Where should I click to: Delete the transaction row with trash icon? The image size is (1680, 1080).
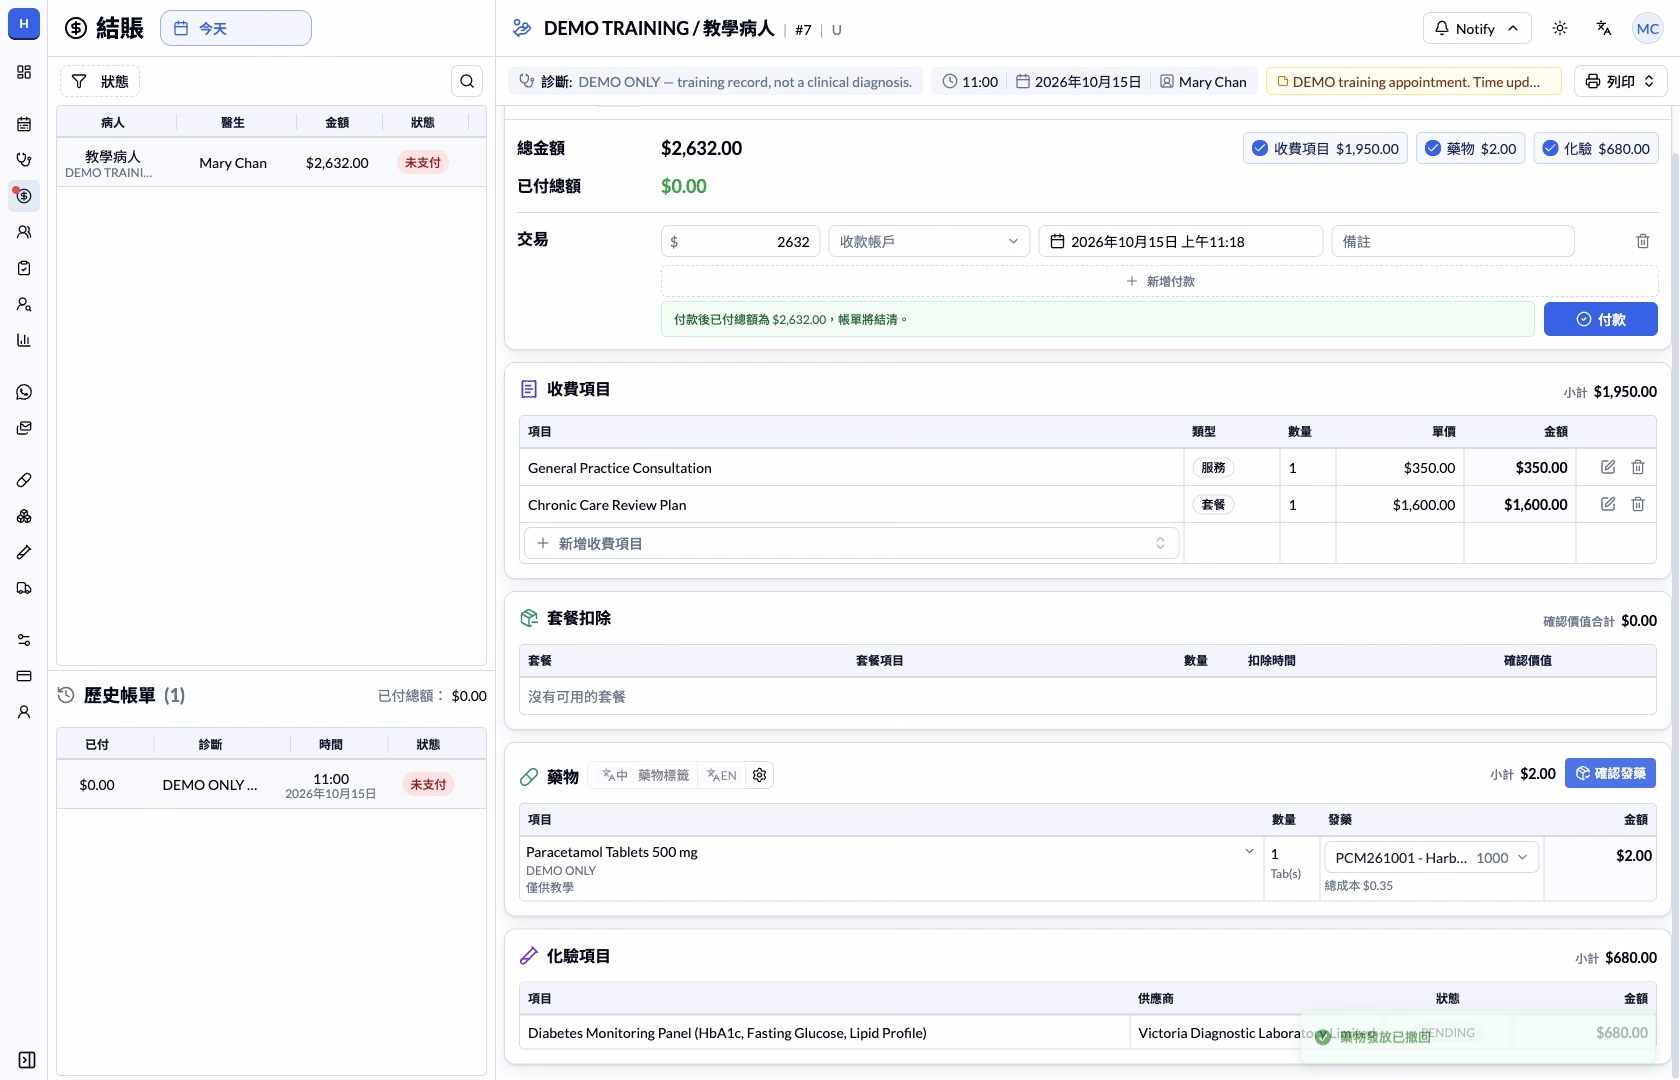(x=1643, y=241)
